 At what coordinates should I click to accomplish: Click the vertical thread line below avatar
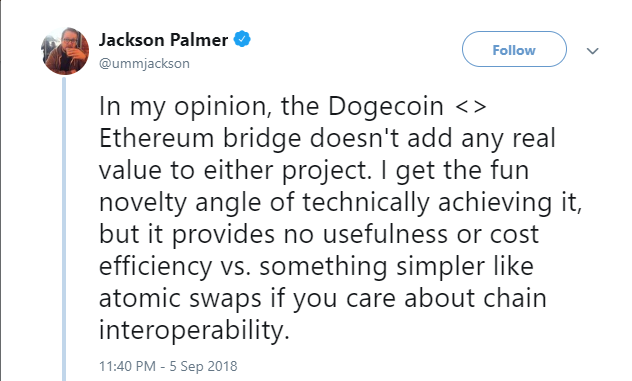(x=64, y=228)
